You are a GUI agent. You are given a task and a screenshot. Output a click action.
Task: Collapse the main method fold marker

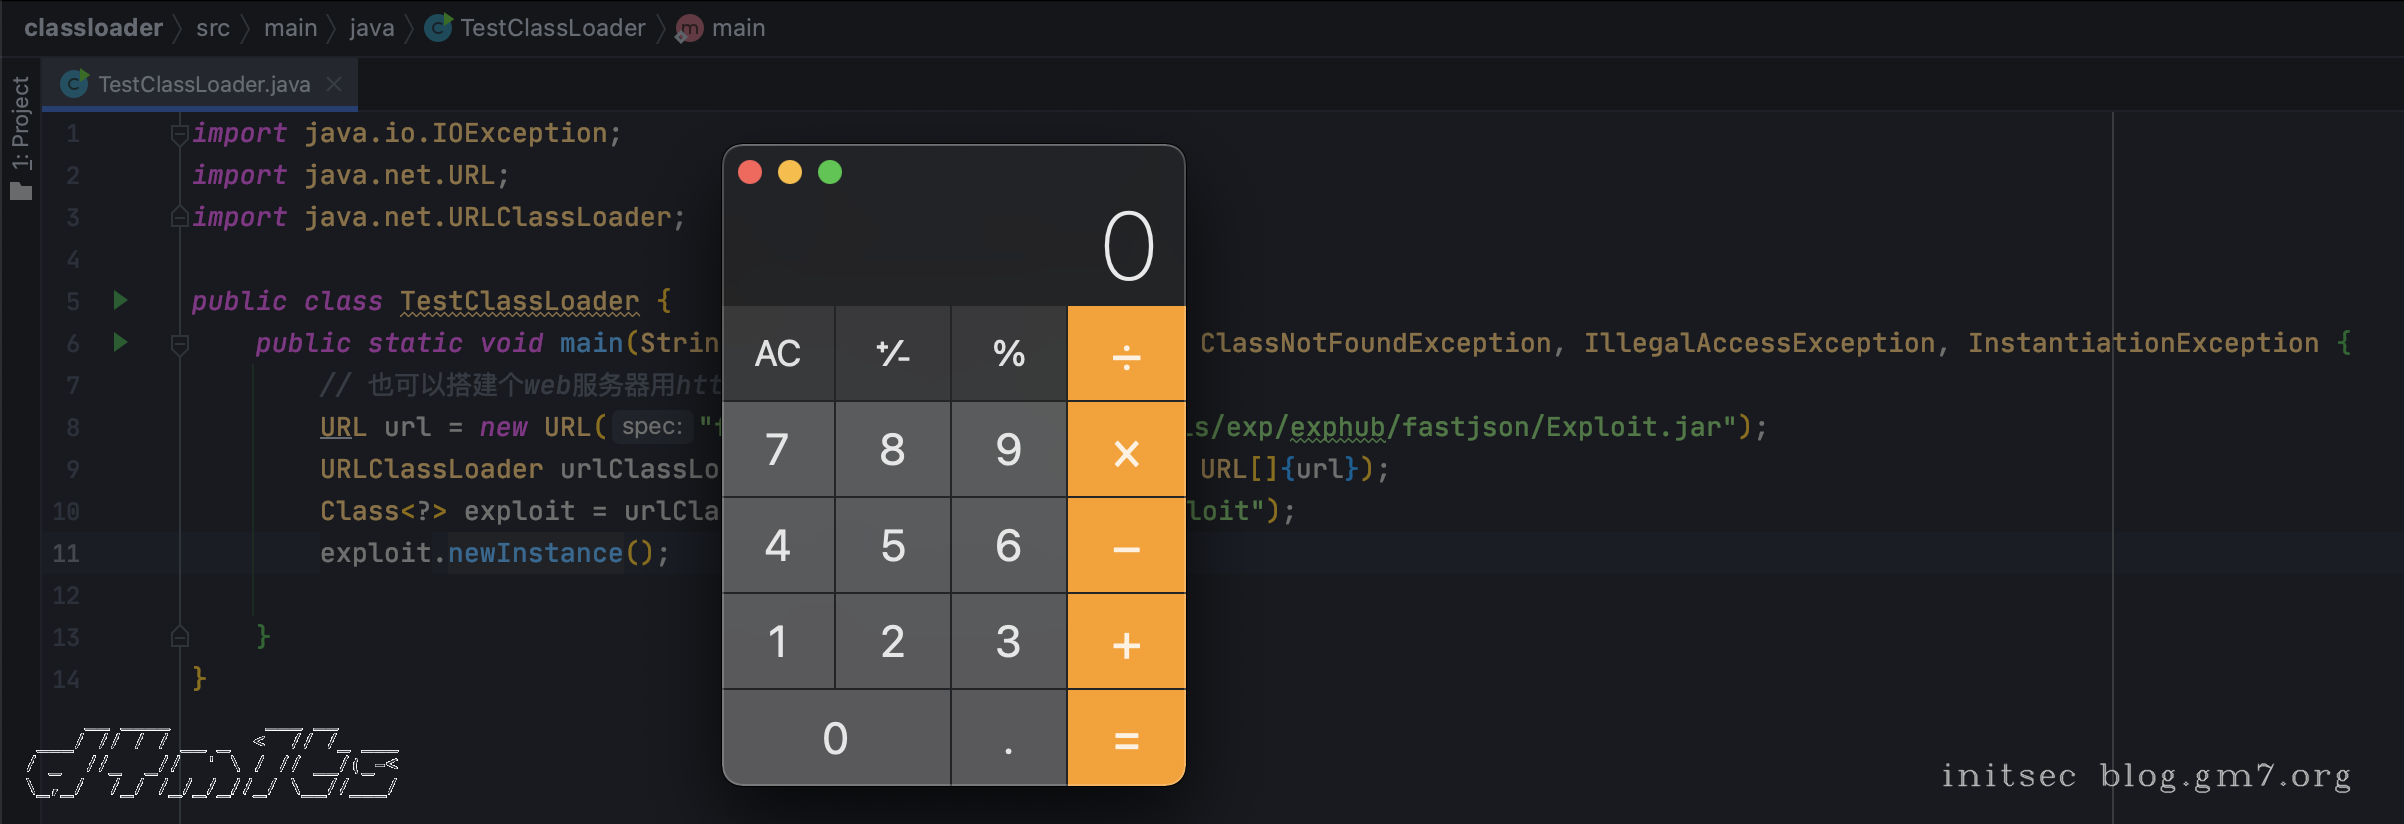[180, 344]
